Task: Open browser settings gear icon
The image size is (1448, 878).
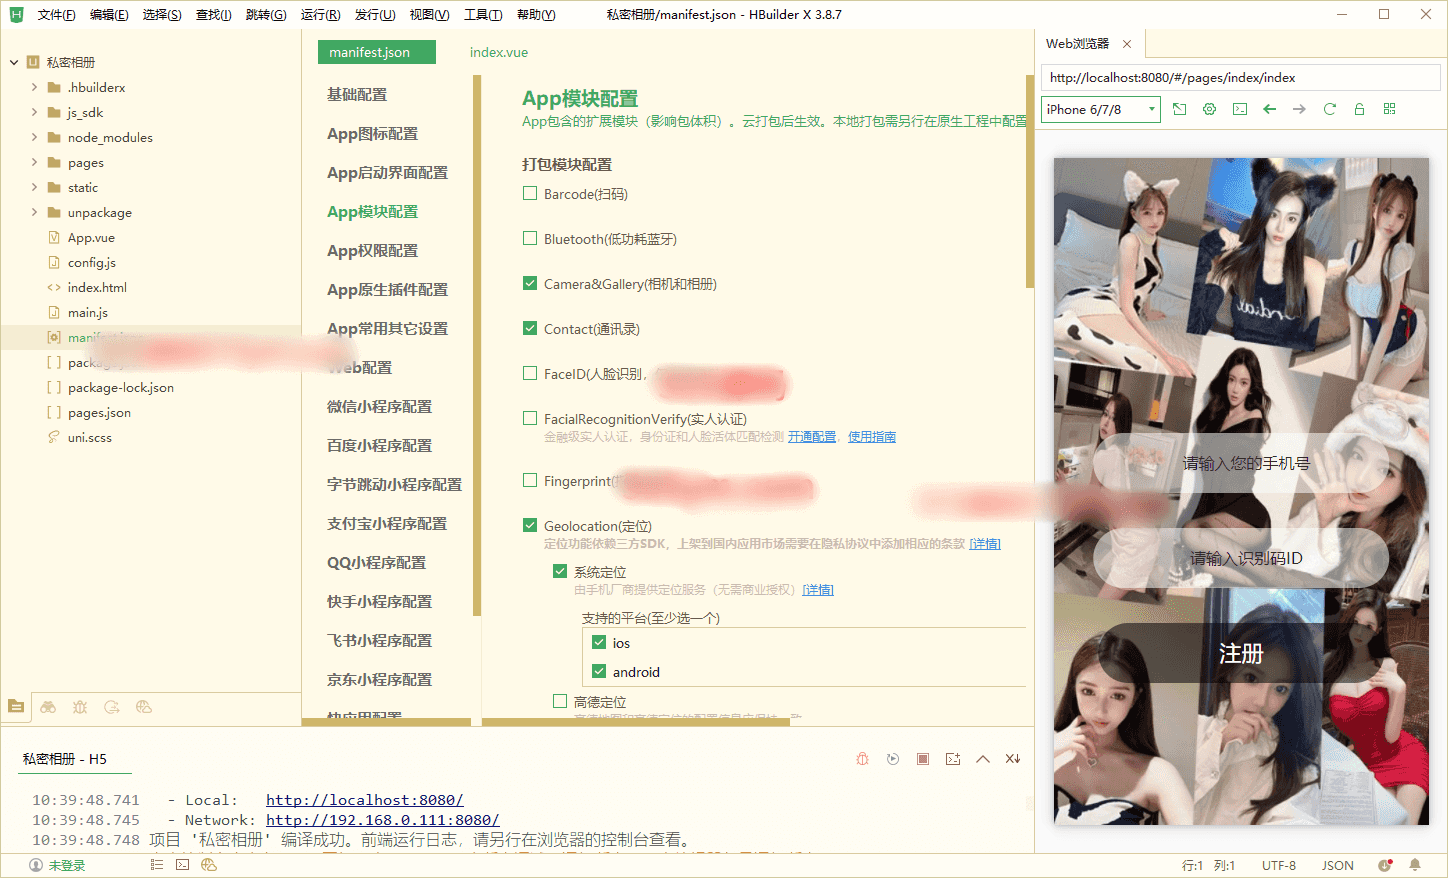Action: (1209, 109)
